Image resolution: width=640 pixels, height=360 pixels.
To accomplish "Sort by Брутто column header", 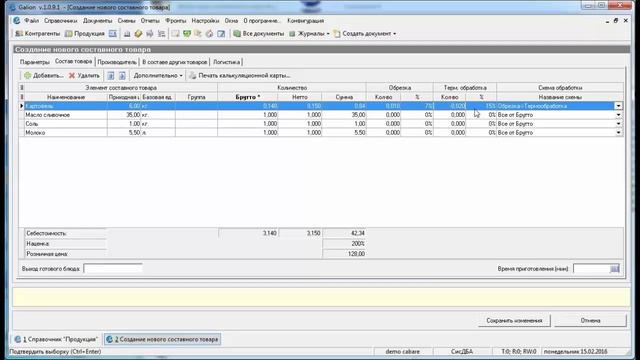I will click(247, 97).
